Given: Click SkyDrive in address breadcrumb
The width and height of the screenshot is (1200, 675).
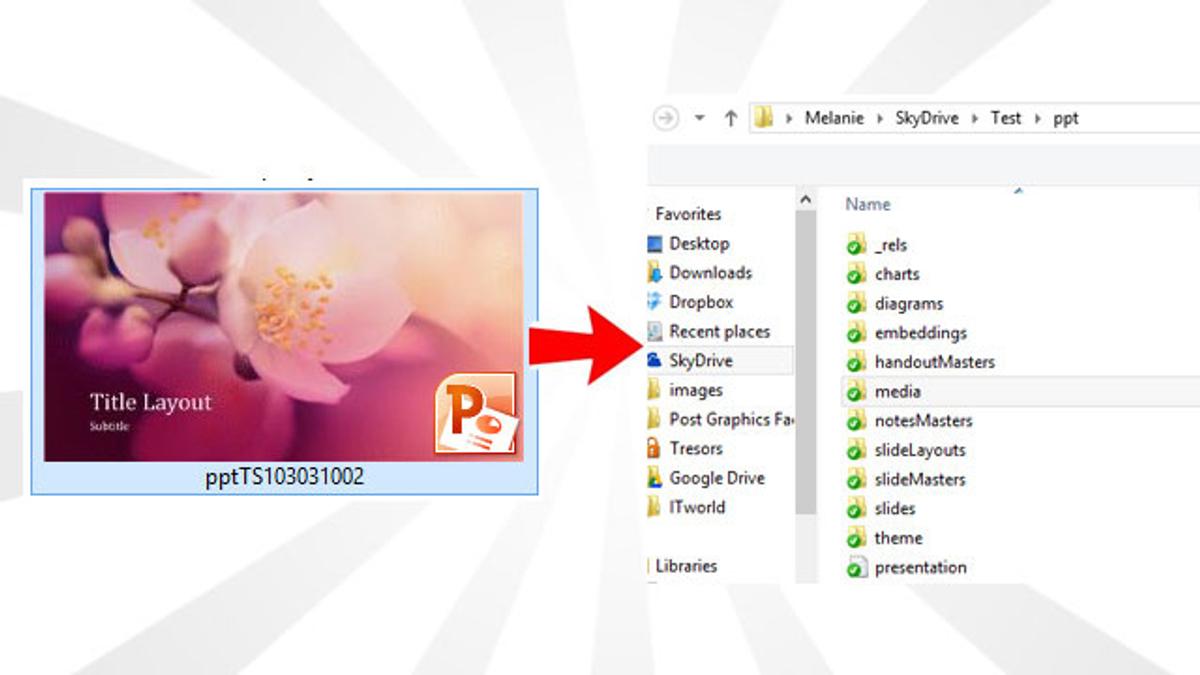Looking at the screenshot, I should pyautogui.click(x=927, y=118).
